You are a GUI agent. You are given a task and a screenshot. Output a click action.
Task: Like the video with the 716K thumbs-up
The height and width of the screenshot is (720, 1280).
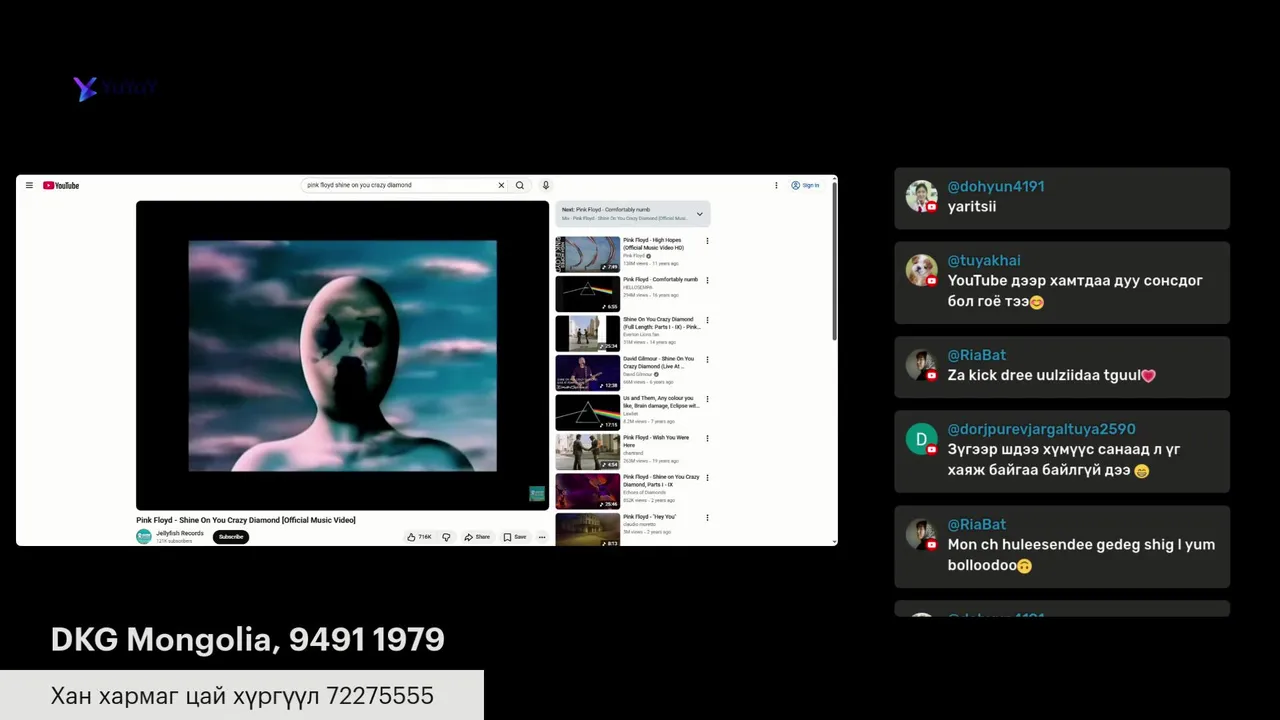click(419, 537)
